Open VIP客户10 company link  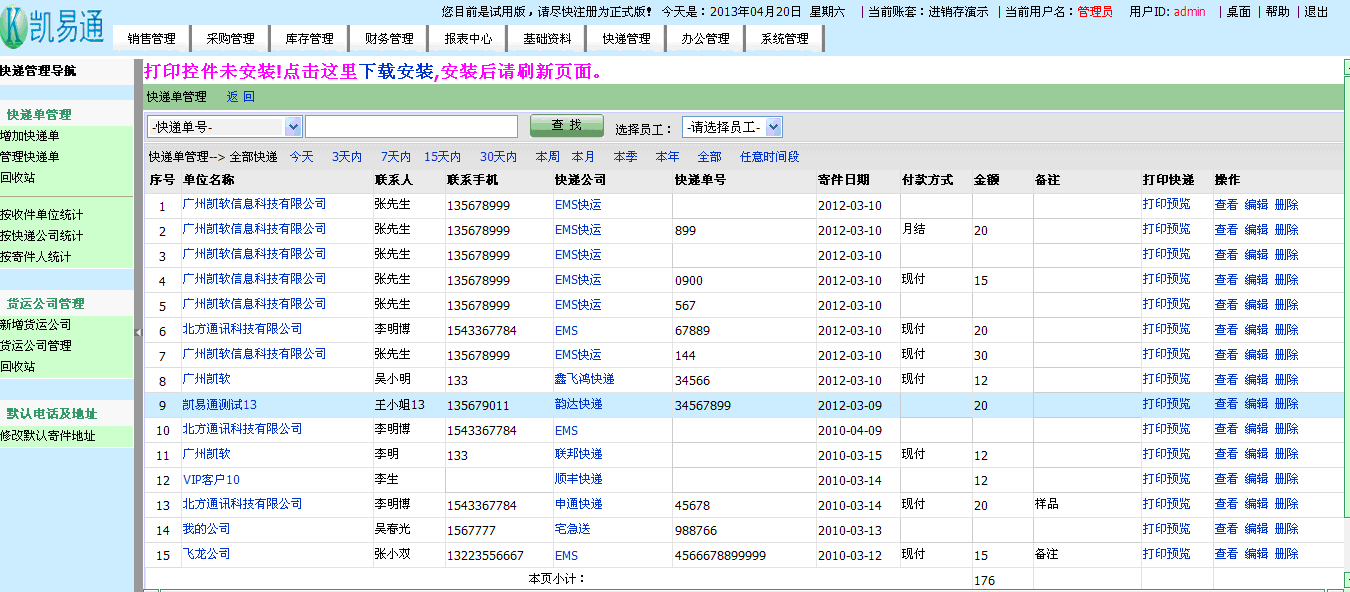coord(211,479)
